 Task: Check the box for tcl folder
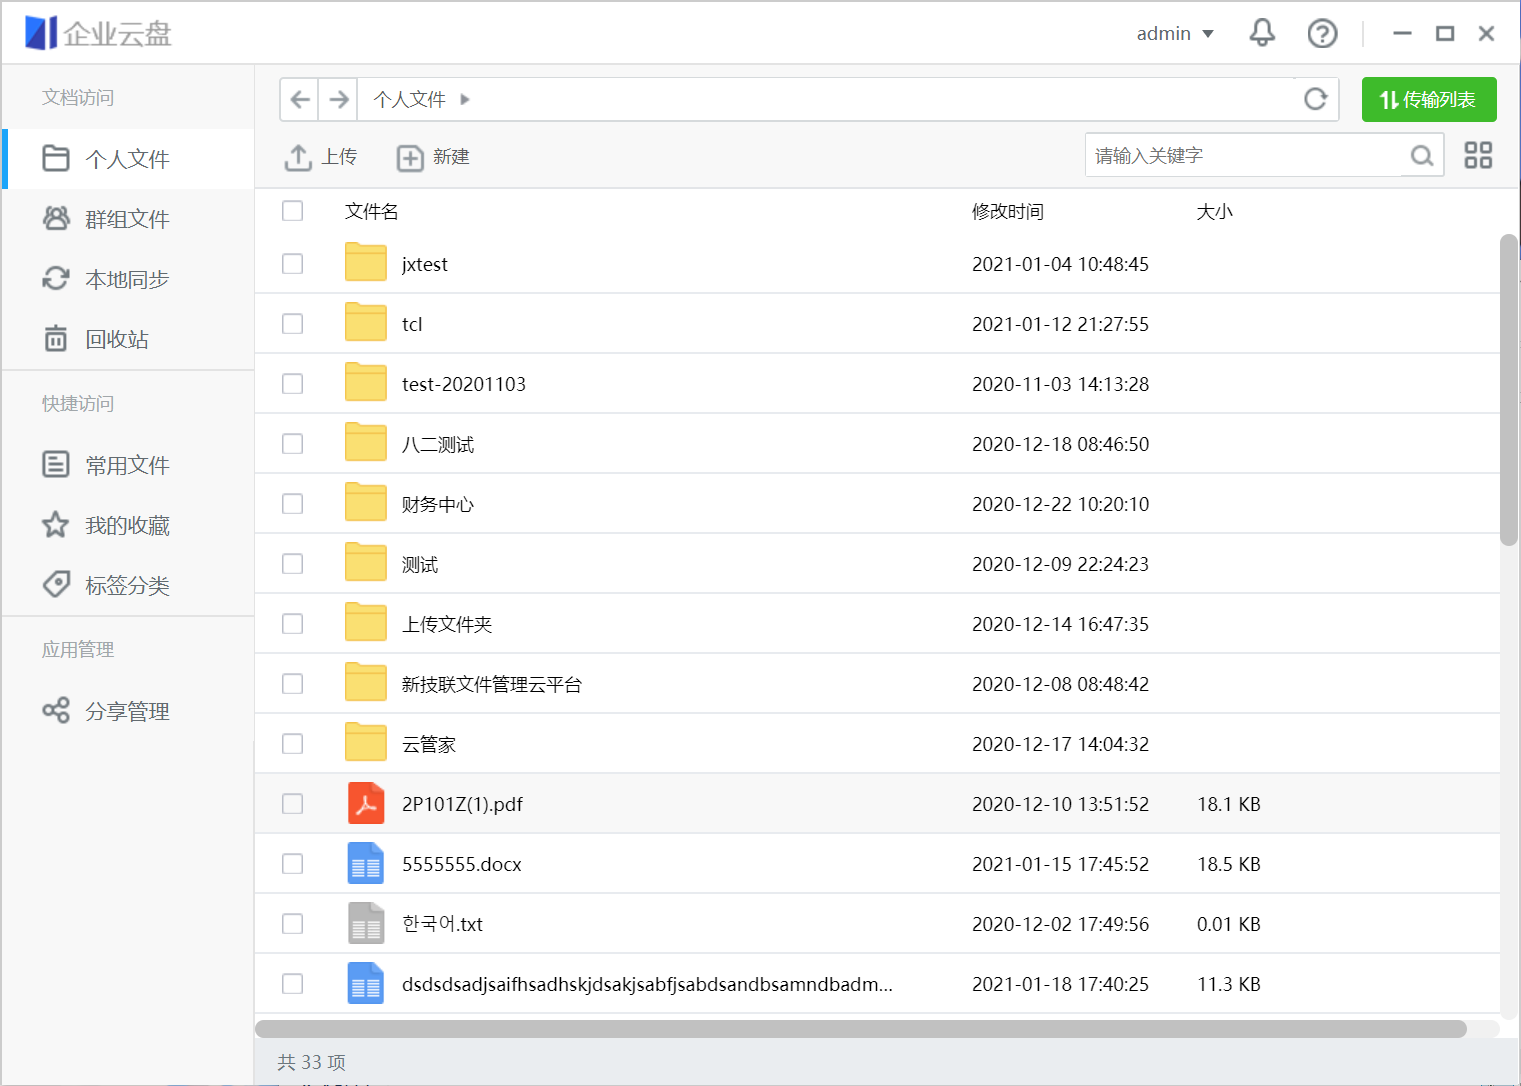tap(292, 324)
